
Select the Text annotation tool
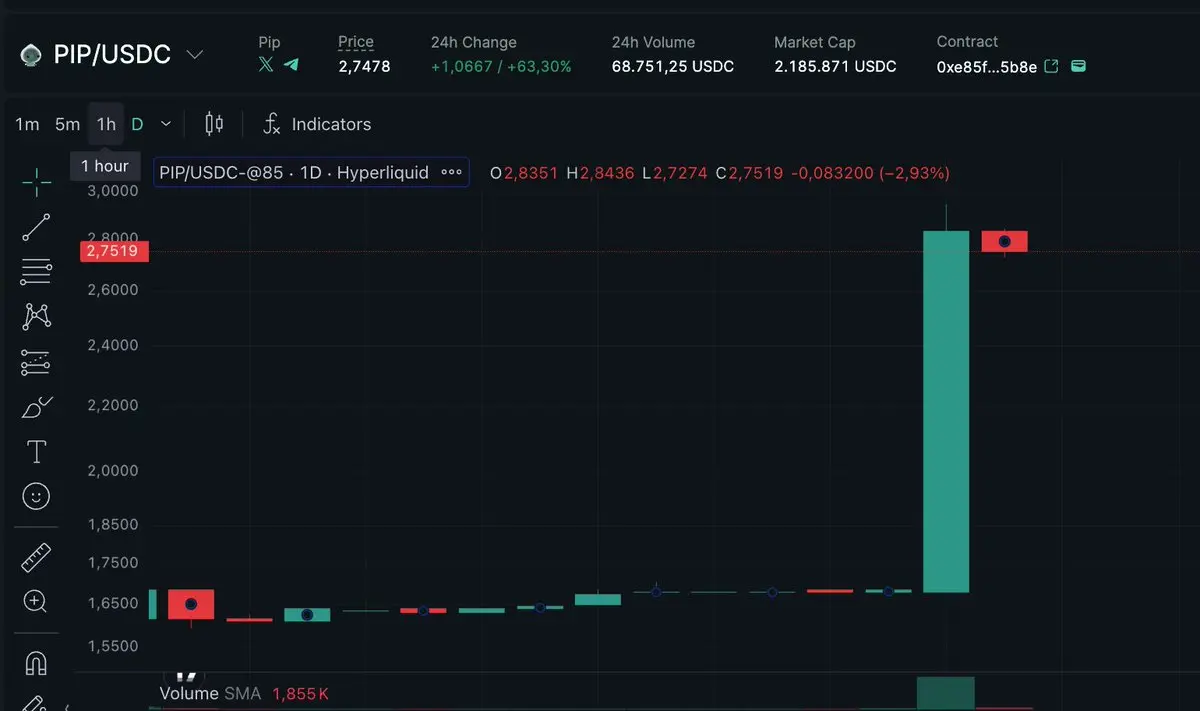pyautogui.click(x=36, y=452)
